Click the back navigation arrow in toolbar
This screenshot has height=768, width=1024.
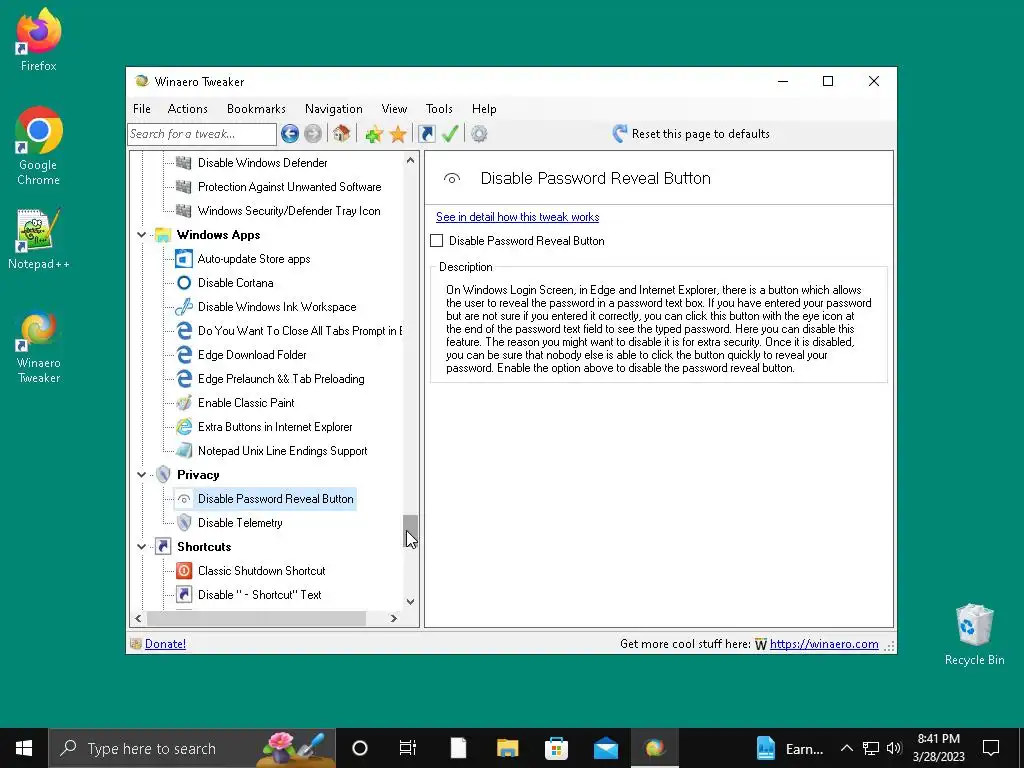[x=290, y=134]
